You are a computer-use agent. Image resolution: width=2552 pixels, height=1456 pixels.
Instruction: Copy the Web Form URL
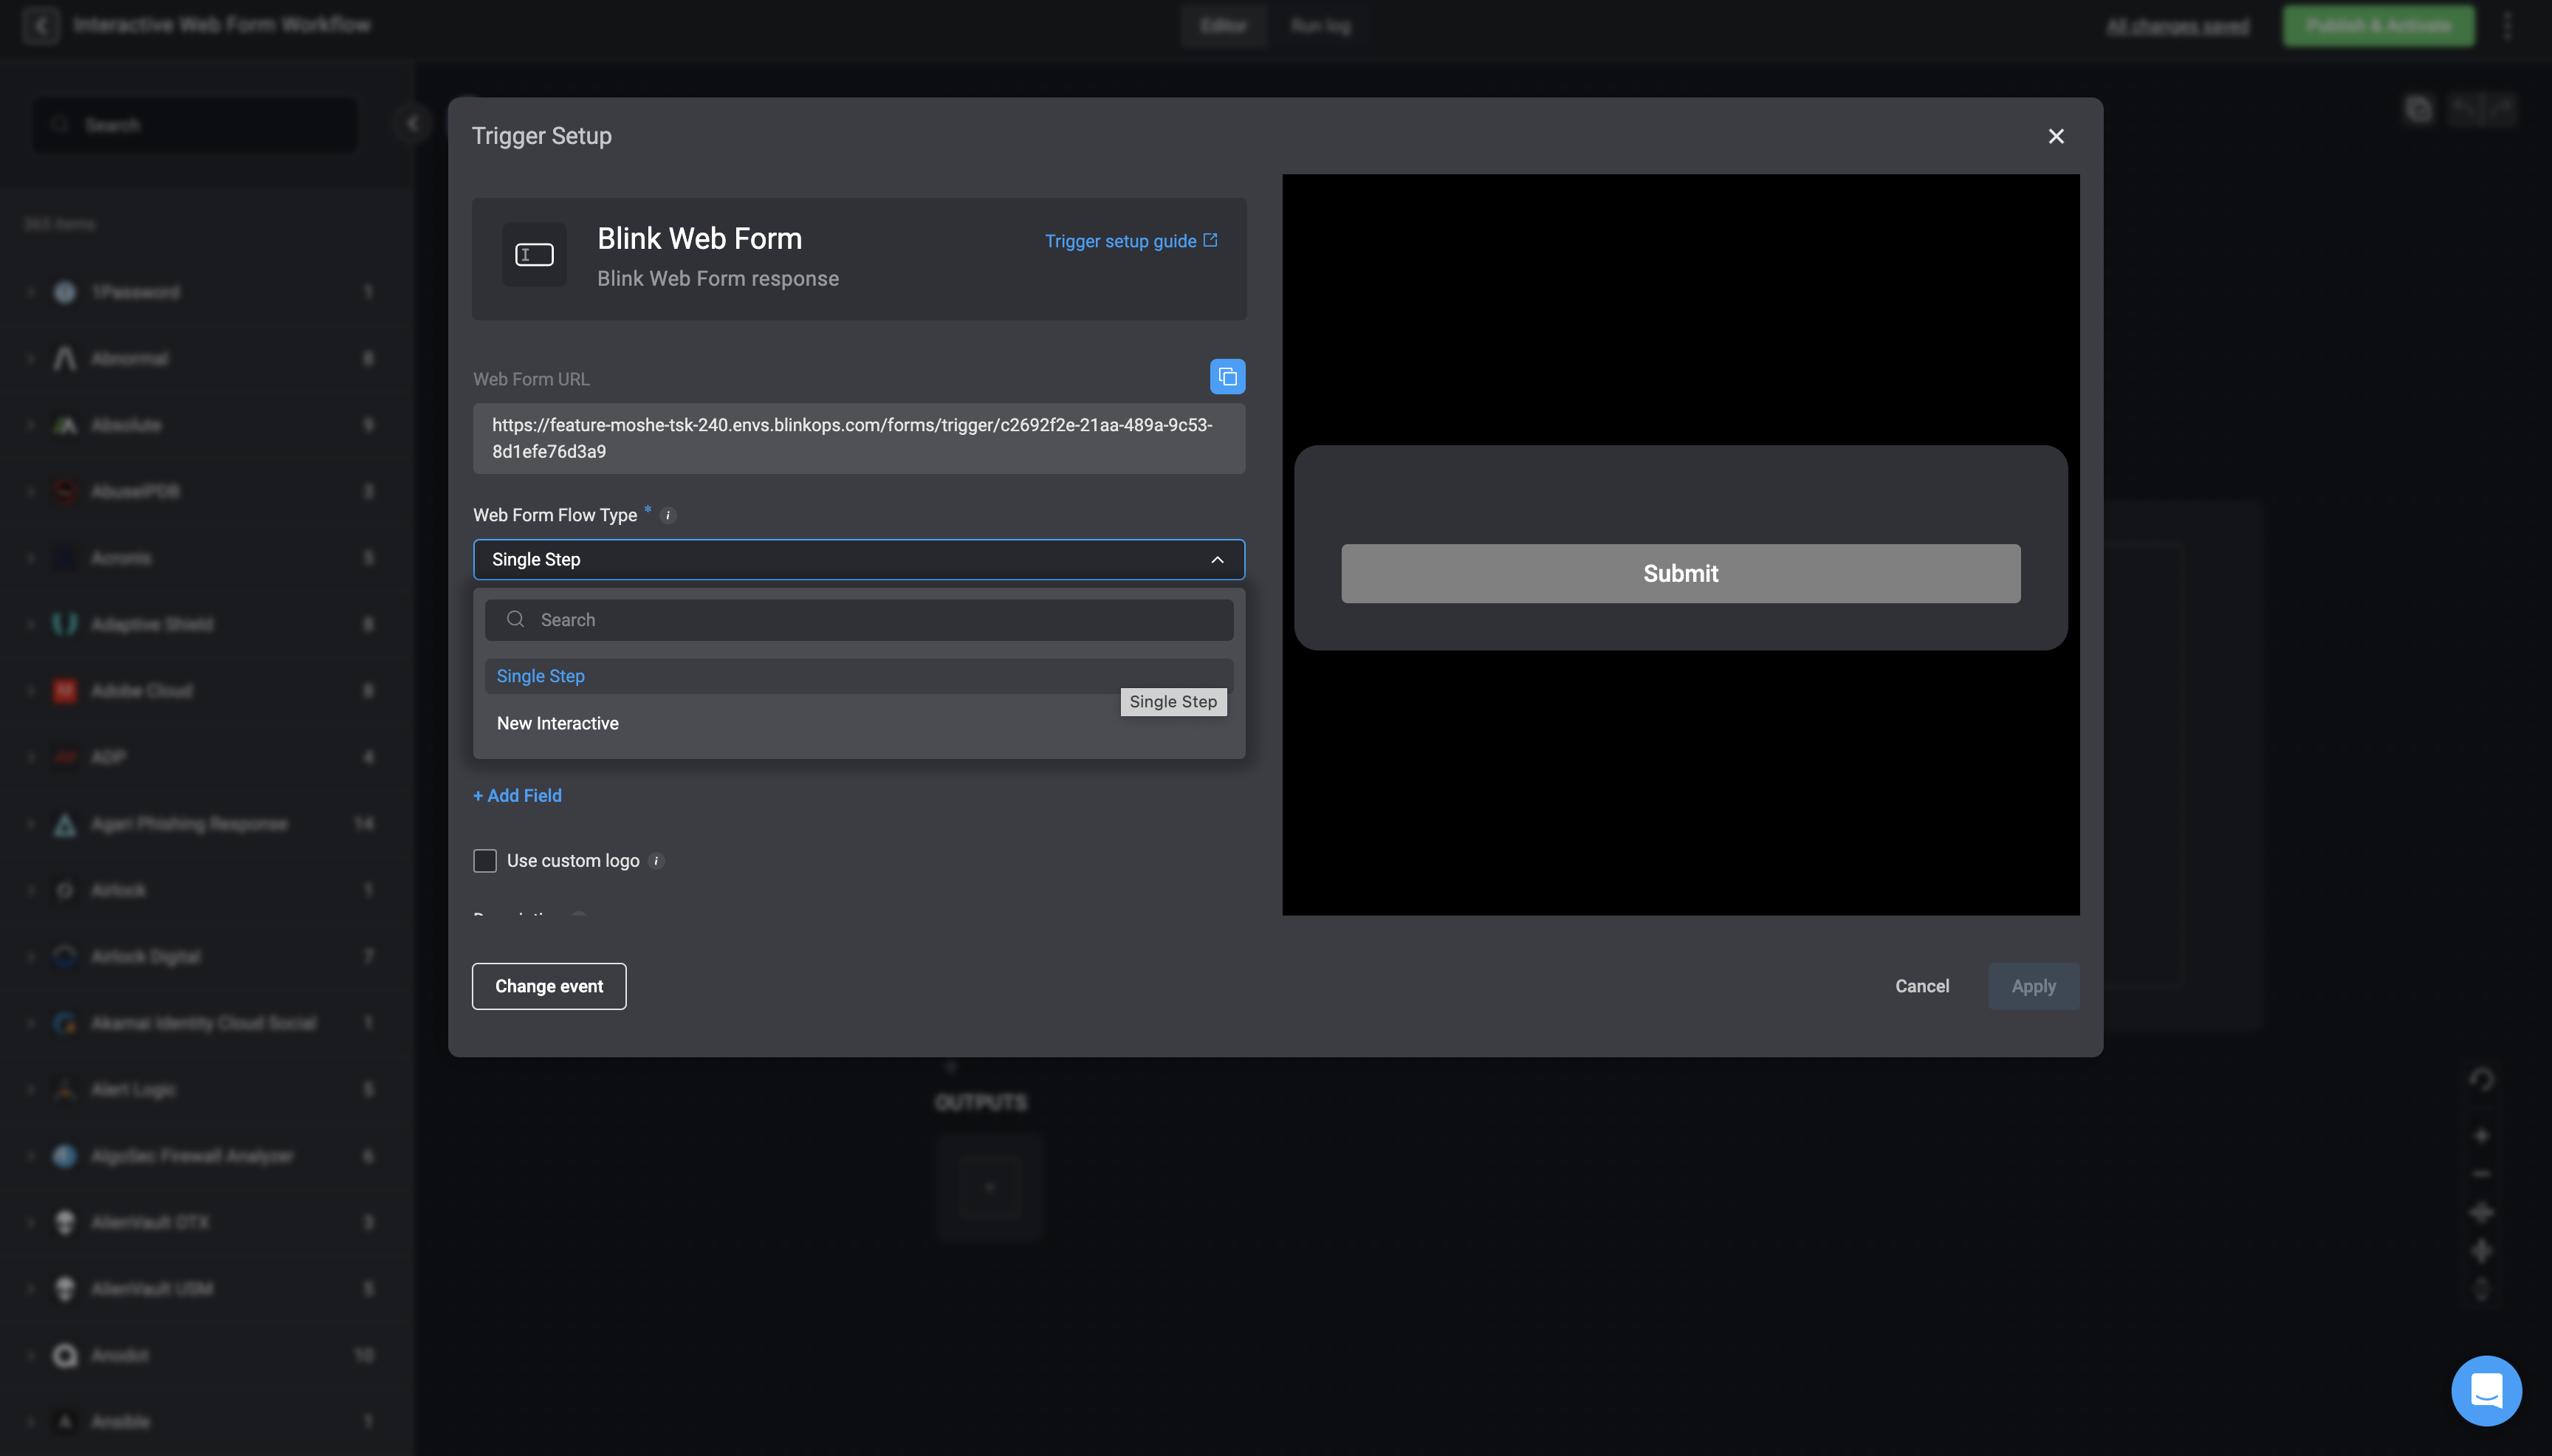1227,377
